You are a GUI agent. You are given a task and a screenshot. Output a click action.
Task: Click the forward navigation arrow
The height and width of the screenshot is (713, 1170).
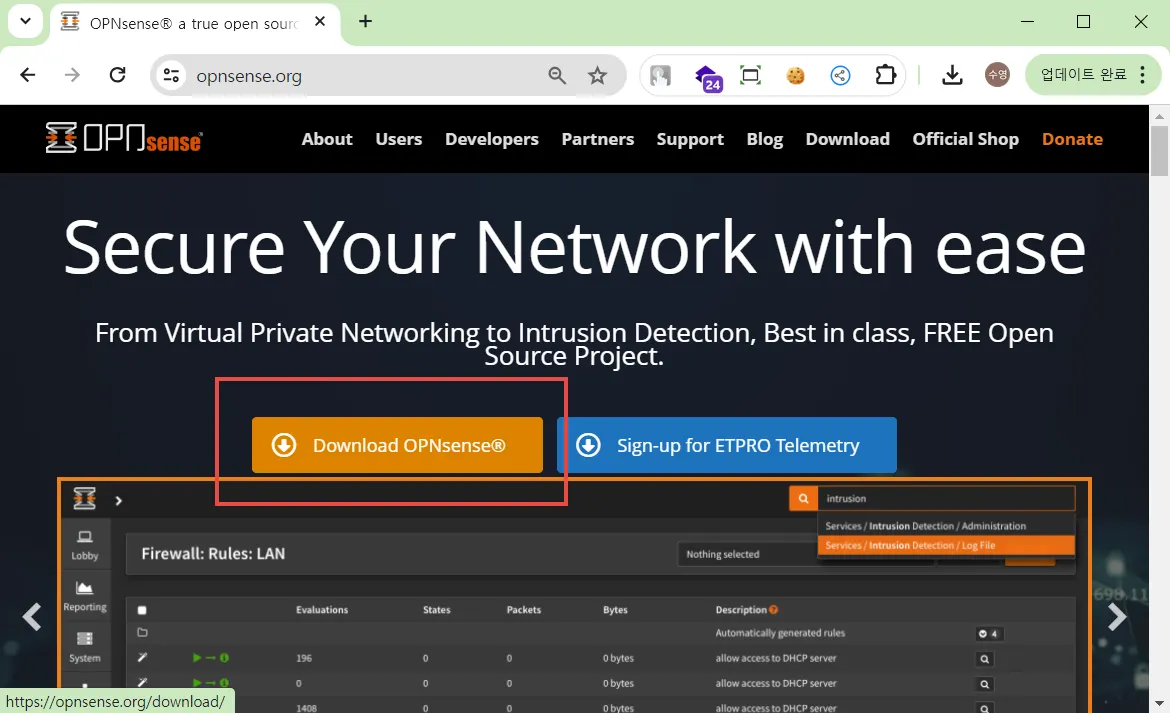(x=72, y=75)
